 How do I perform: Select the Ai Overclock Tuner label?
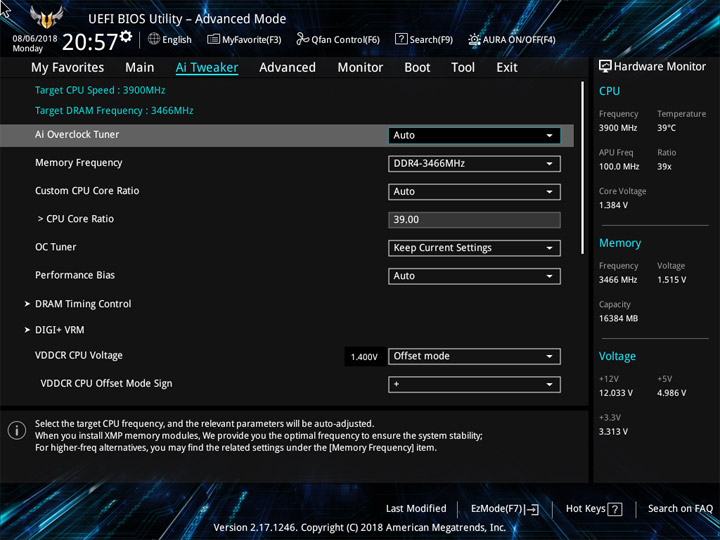77,135
